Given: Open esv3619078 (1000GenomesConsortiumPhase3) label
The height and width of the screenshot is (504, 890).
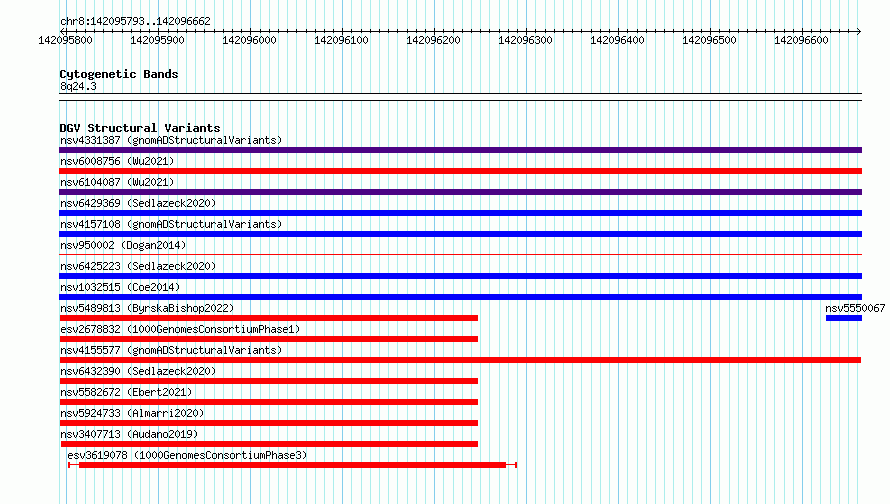Looking at the screenshot, I should point(187,455).
